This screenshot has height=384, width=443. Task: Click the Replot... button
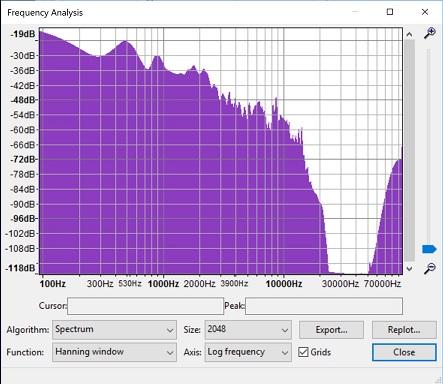[x=404, y=330]
